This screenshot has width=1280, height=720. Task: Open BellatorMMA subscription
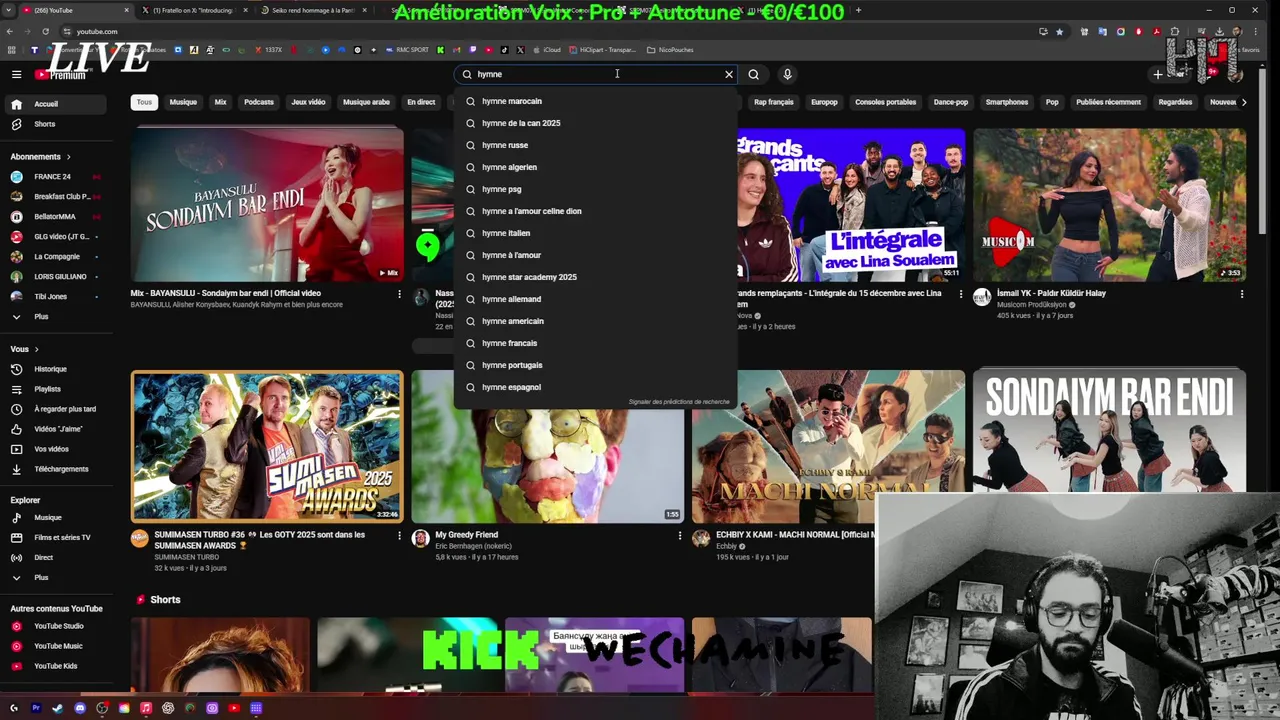[x=57, y=217]
